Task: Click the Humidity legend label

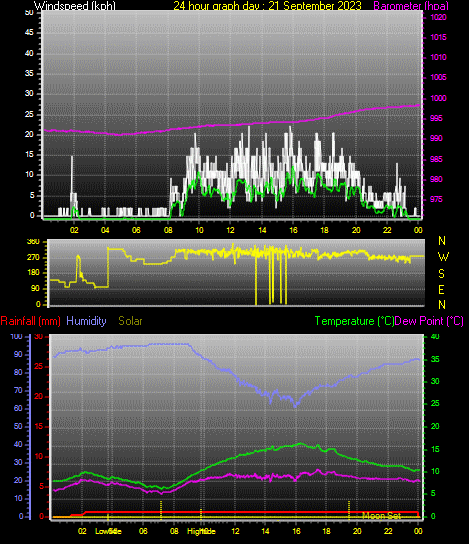Action: pos(86,321)
